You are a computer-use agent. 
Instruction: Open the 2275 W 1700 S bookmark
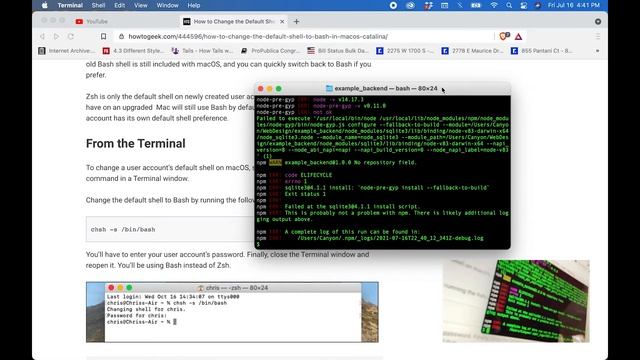(405, 51)
